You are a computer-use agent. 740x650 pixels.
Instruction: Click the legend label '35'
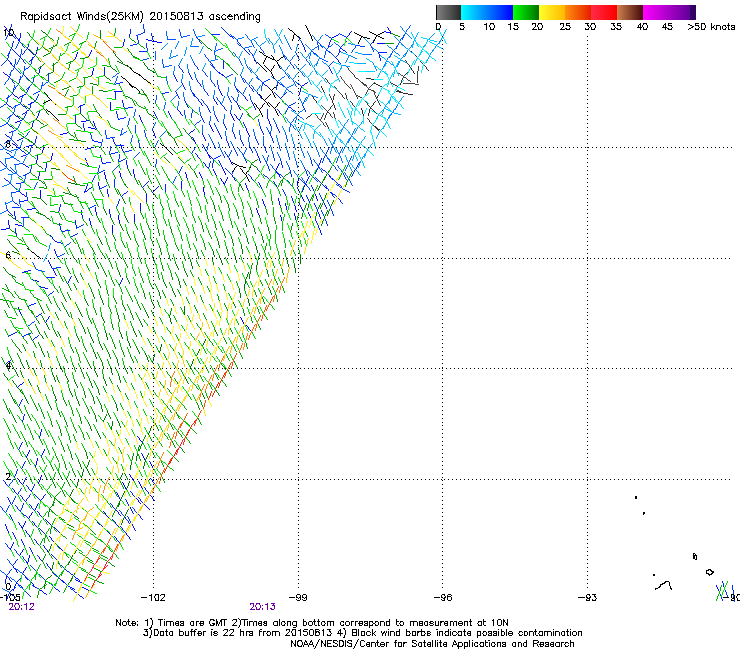(x=616, y=27)
